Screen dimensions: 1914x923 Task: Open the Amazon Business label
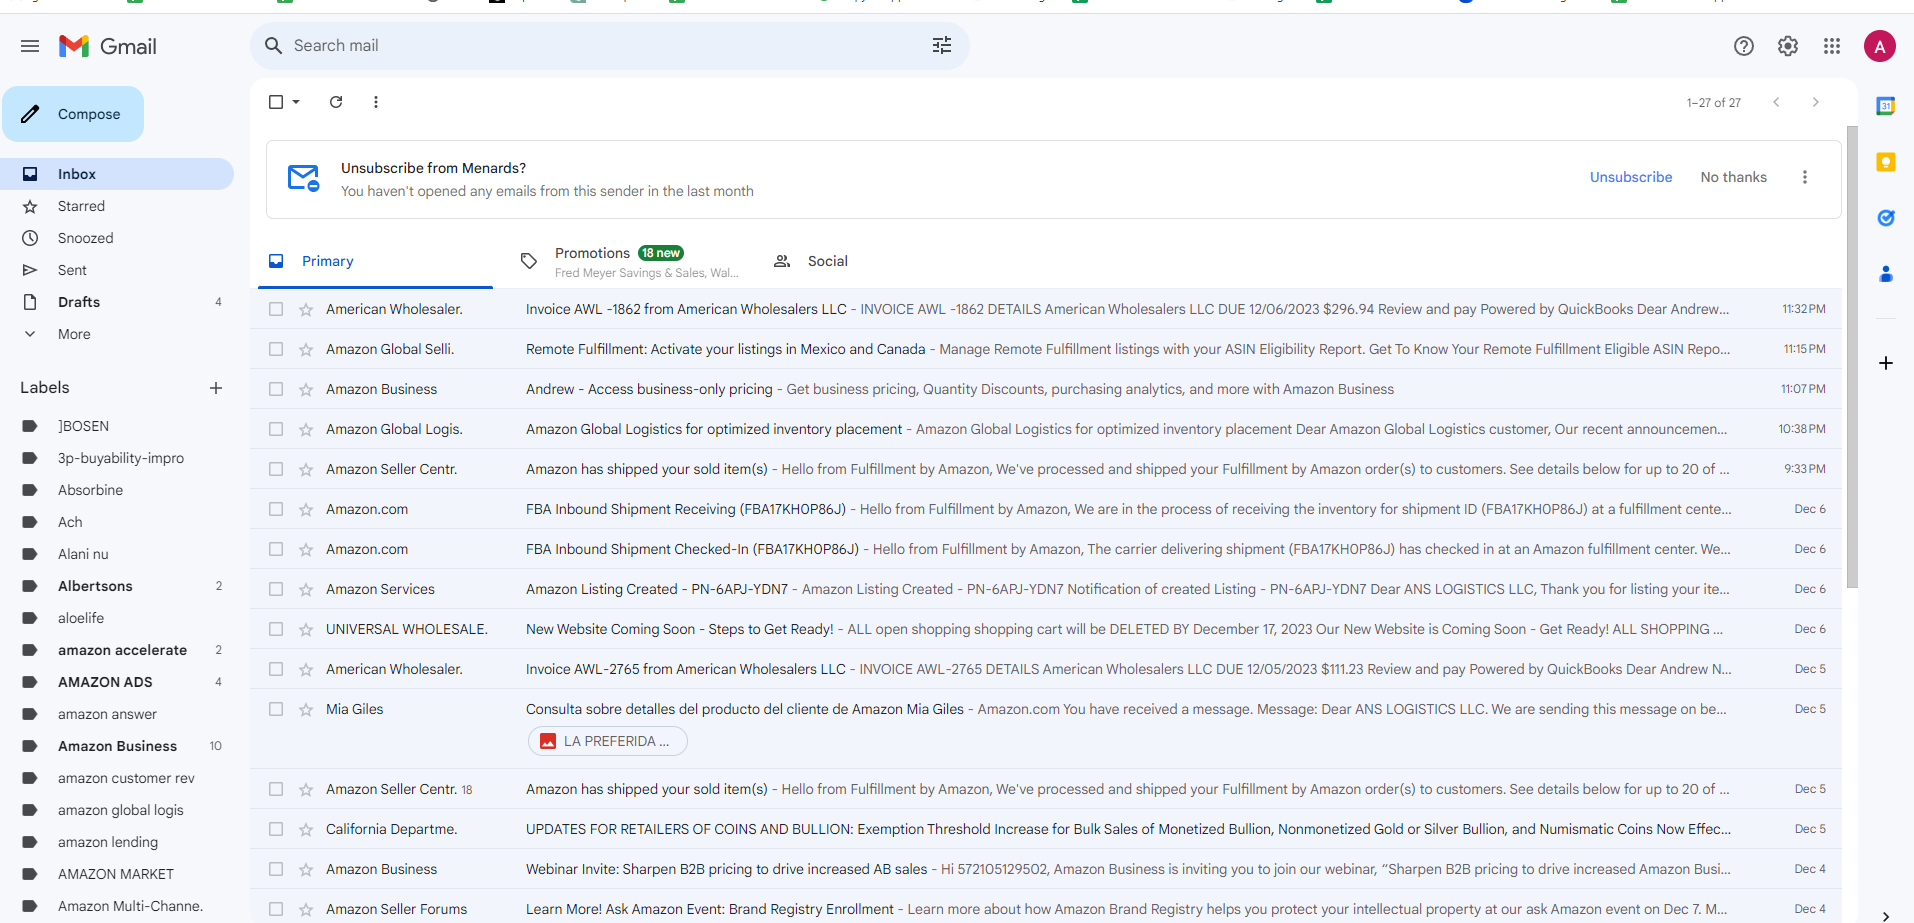[117, 746]
